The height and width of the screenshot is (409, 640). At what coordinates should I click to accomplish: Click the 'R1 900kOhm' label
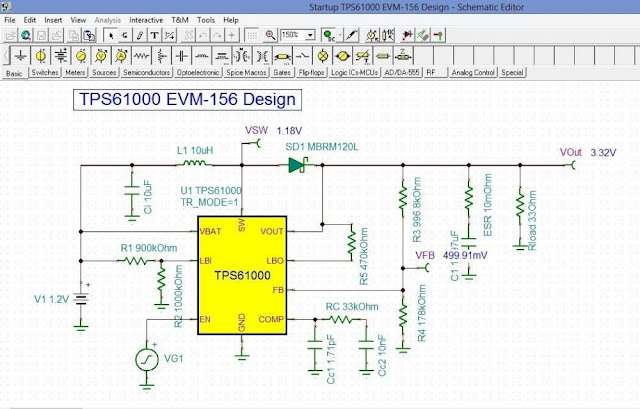(149, 248)
